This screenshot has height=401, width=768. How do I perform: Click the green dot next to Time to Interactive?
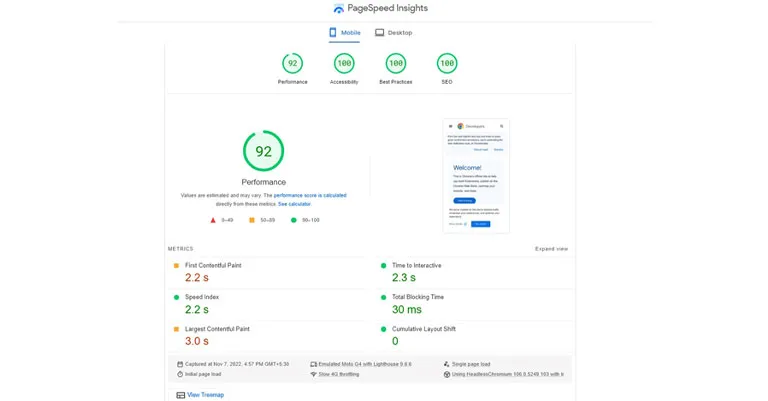pos(384,265)
